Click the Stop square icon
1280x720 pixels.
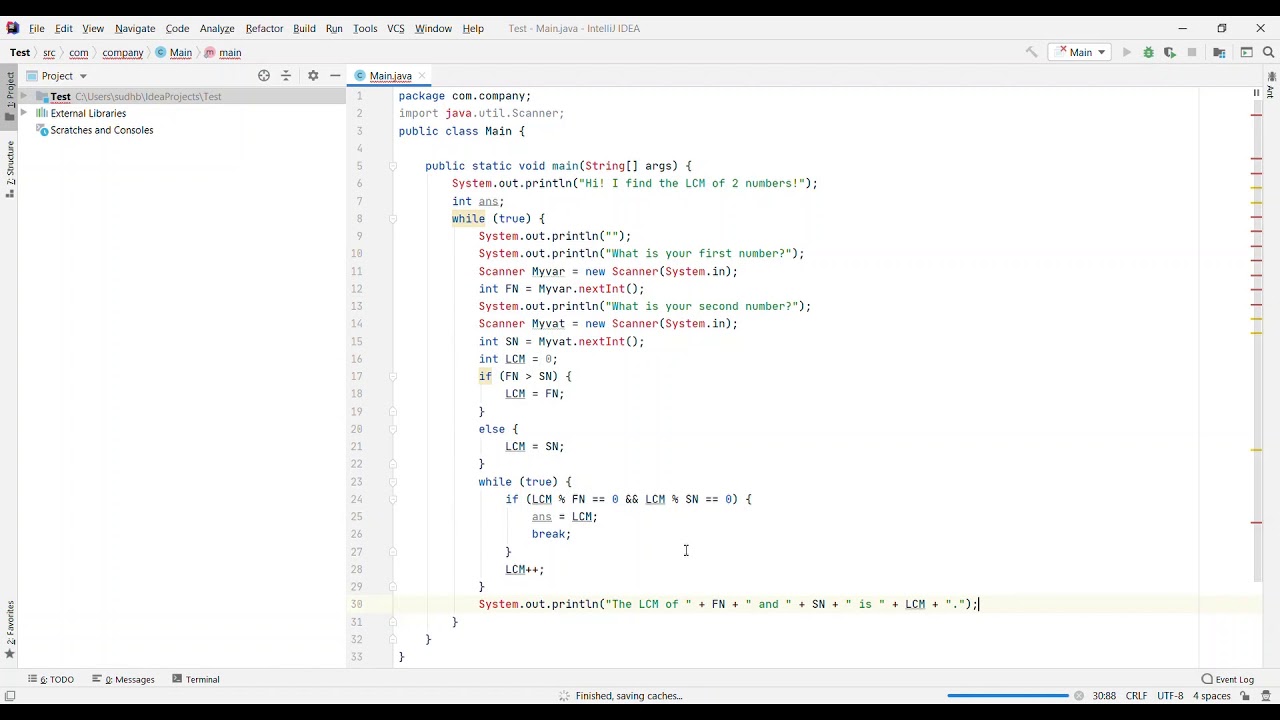(1192, 52)
